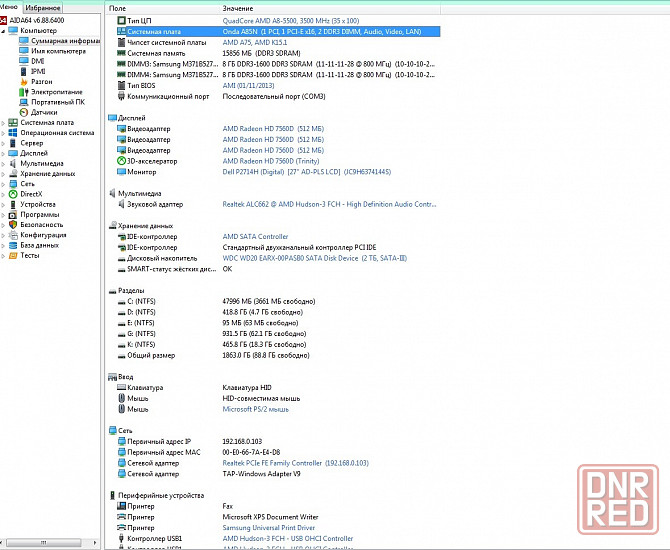Switch to the Меню tab

pos(9,7)
